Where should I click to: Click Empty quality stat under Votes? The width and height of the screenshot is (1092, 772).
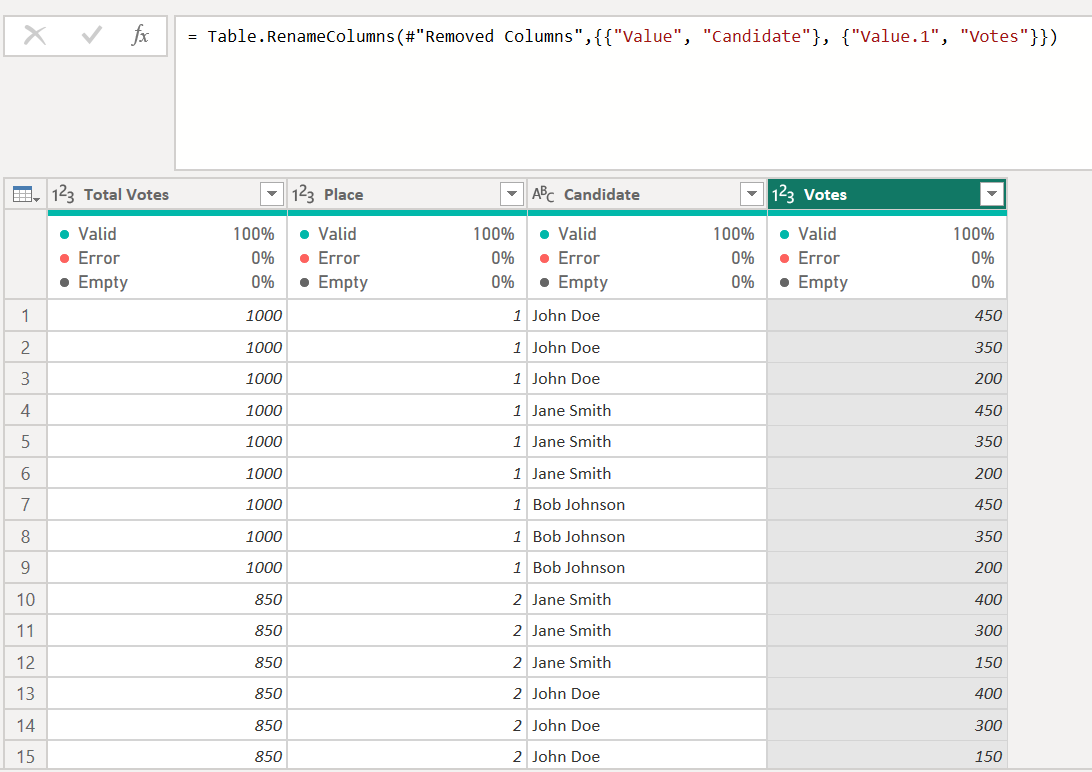pyautogui.click(x=887, y=282)
